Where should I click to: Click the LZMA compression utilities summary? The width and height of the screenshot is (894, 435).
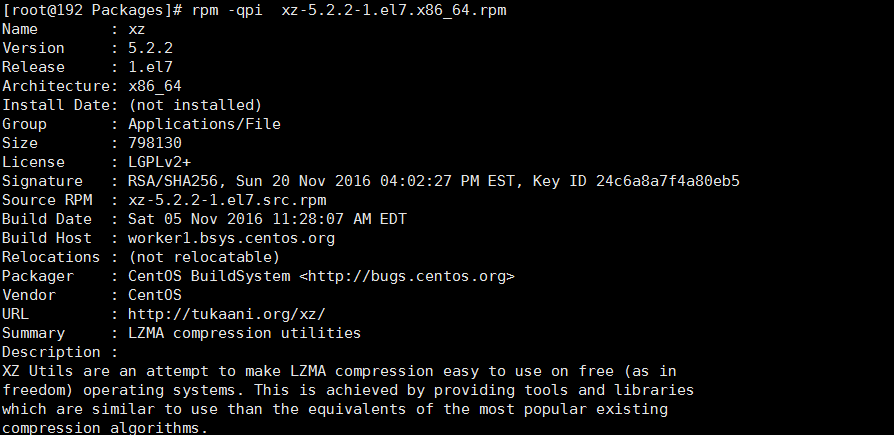[245, 333]
